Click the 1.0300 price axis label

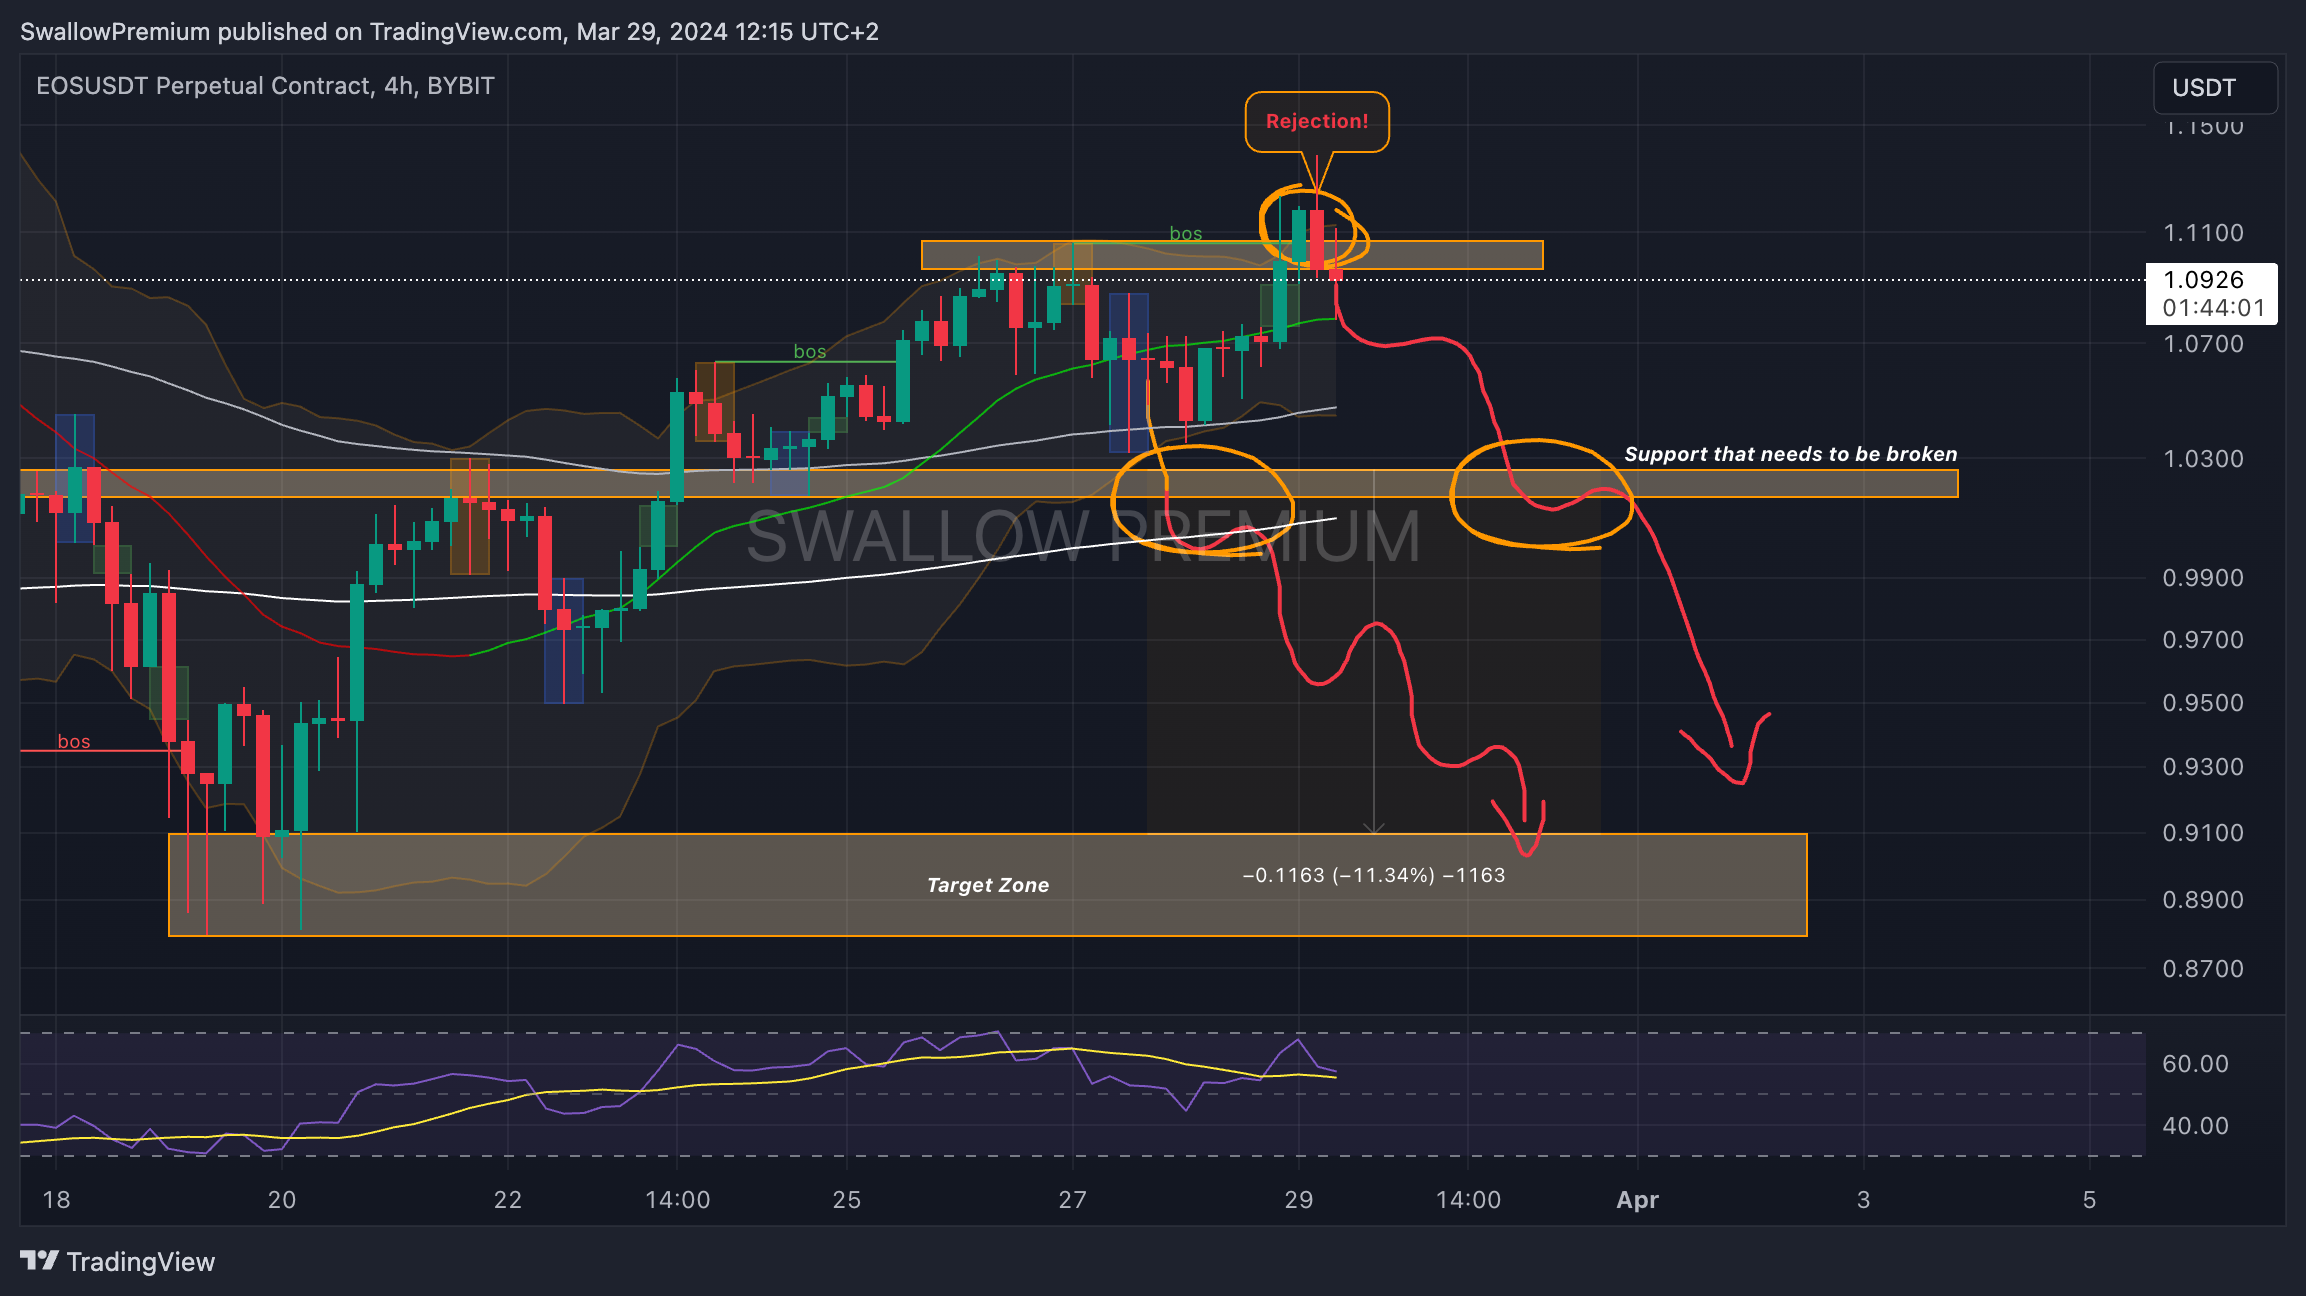tap(2203, 459)
